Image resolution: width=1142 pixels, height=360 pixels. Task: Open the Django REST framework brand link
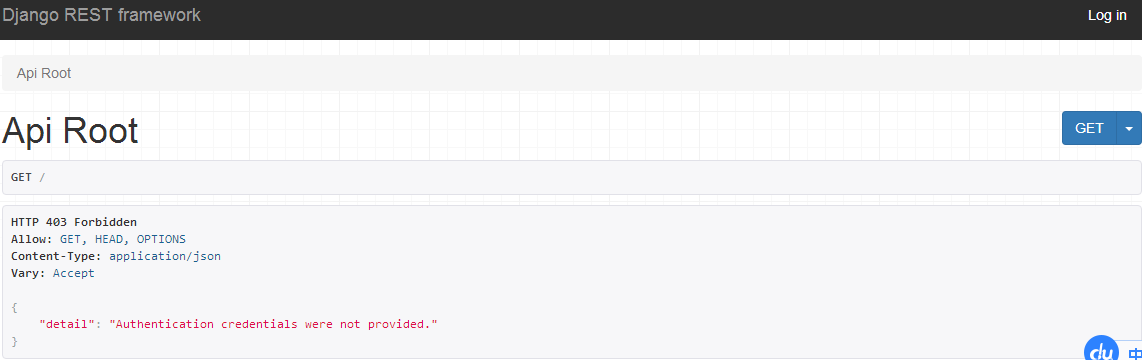click(101, 15)
